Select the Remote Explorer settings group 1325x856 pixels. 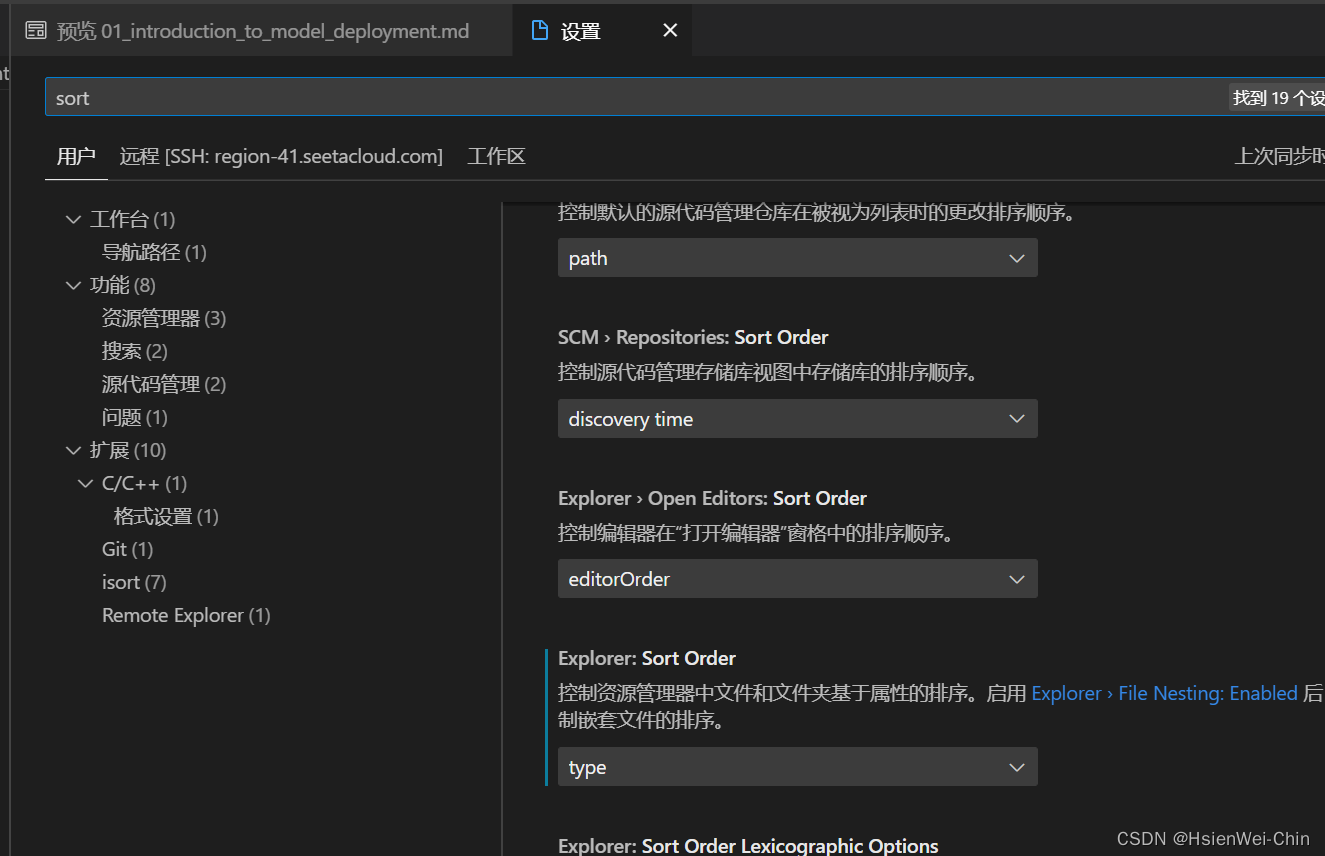tap(186, 614)
